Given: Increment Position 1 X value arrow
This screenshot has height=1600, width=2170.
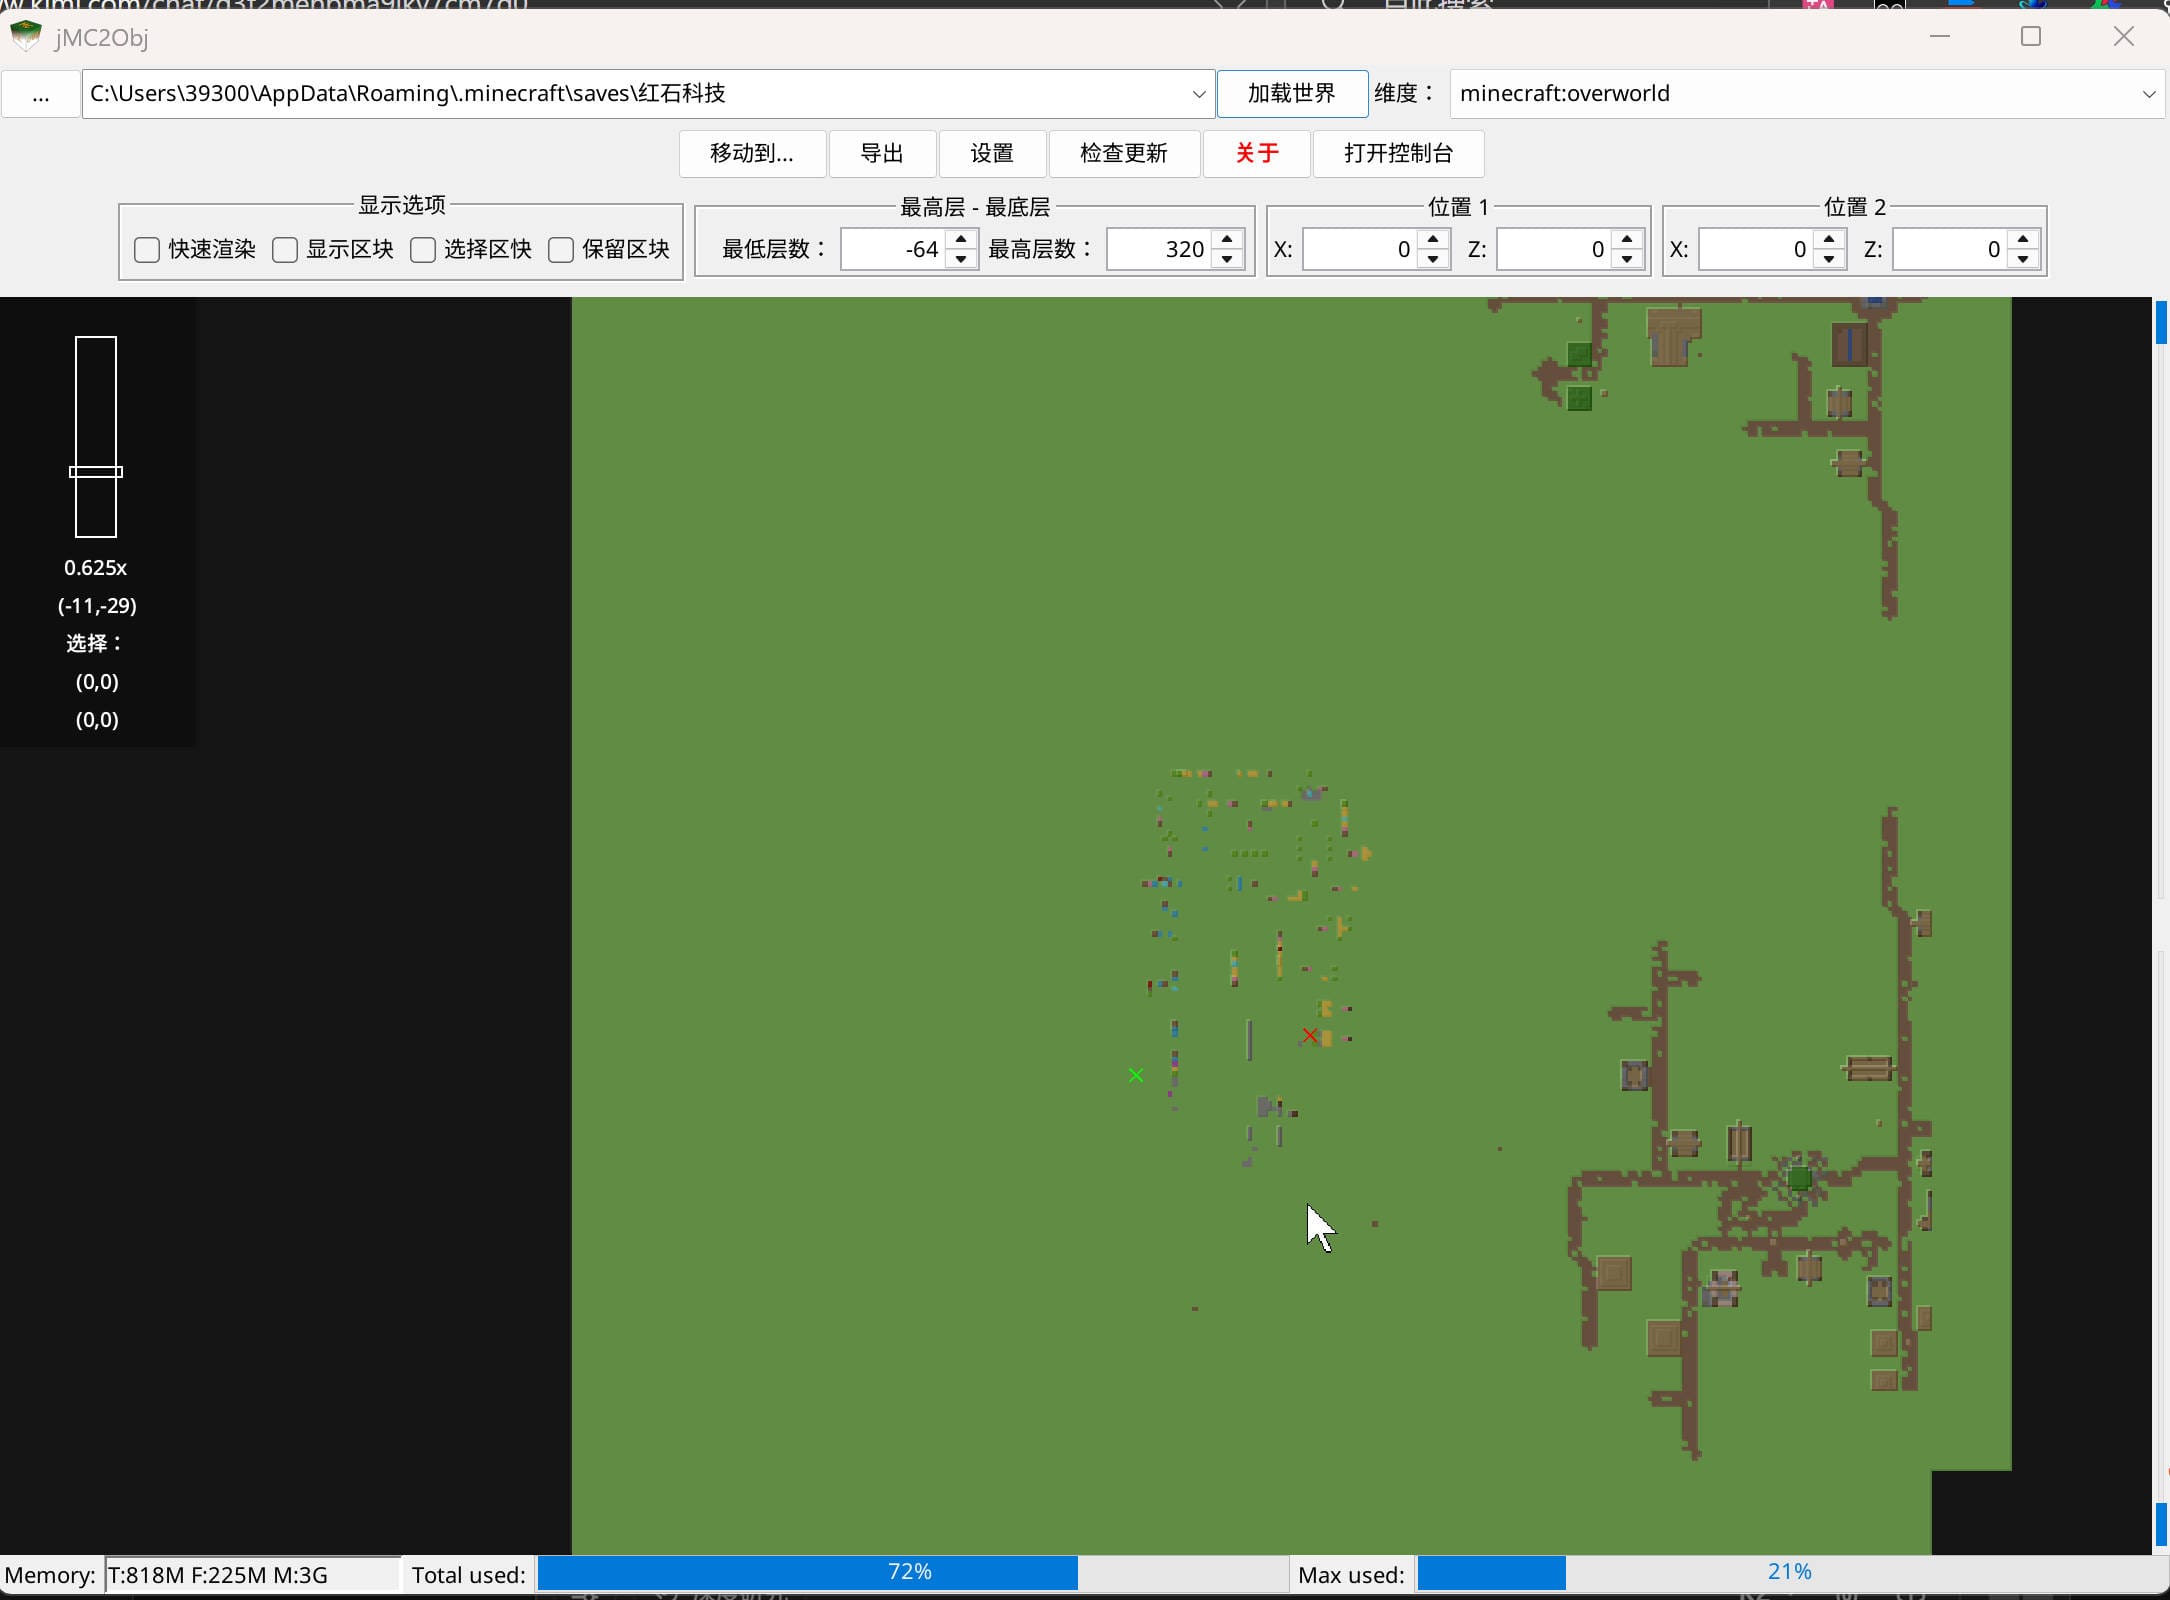Looking at the screenshot, I should coord(1433,240).
